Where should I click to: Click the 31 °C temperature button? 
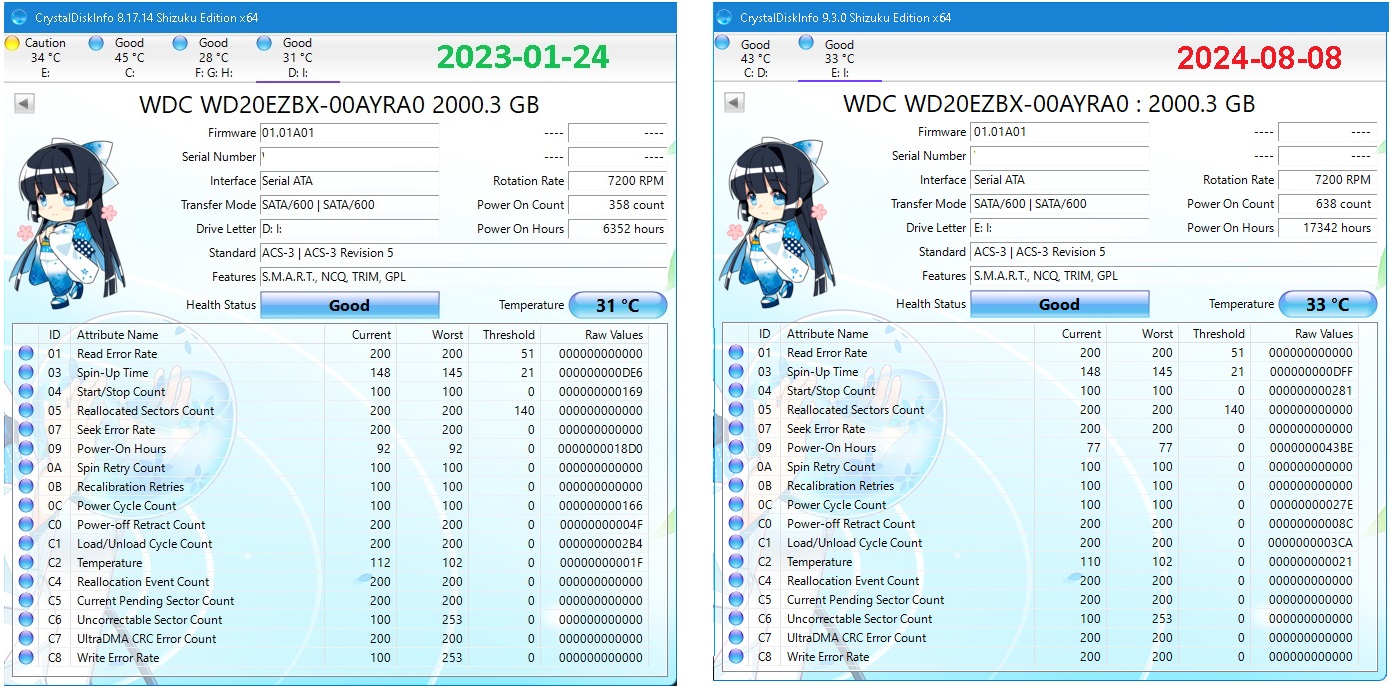tap(618, 305)
